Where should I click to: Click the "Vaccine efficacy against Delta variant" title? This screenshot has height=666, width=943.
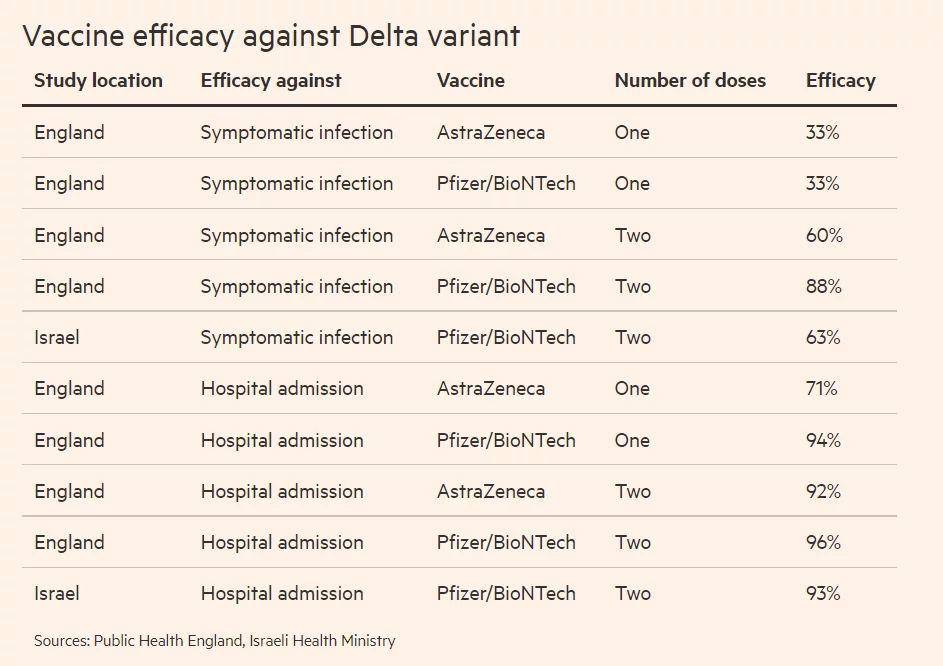271,36
